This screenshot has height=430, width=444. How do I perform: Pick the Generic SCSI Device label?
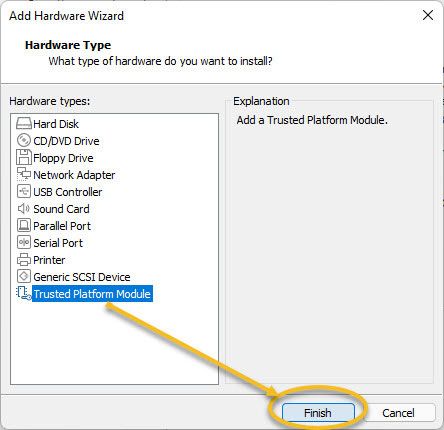82,277
